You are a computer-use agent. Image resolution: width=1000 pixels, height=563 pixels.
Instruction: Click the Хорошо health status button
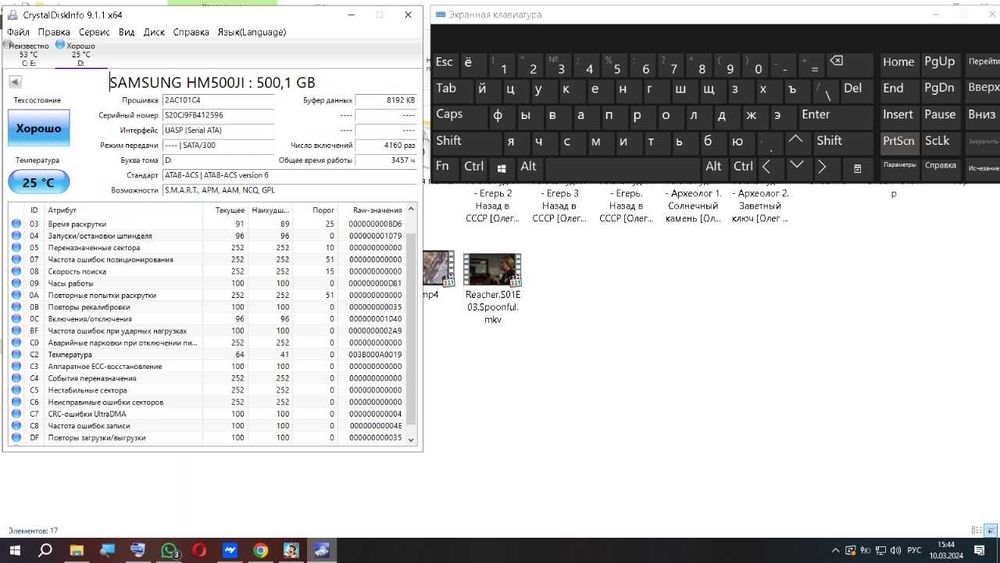click(39, 128)
